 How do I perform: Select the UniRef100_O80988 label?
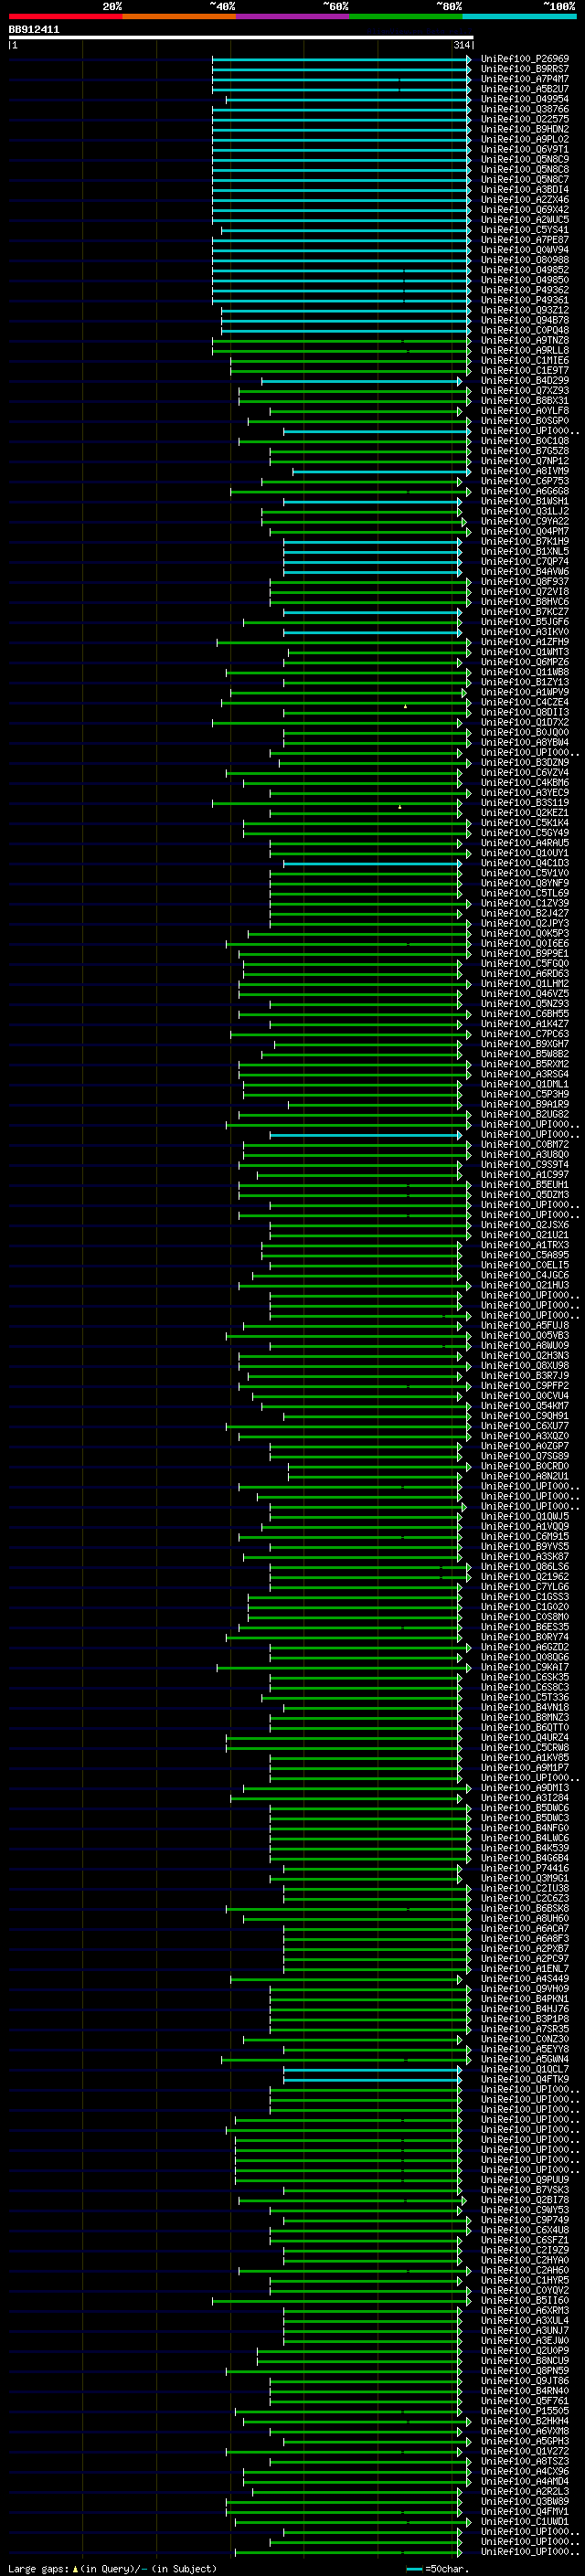point(525,260)
